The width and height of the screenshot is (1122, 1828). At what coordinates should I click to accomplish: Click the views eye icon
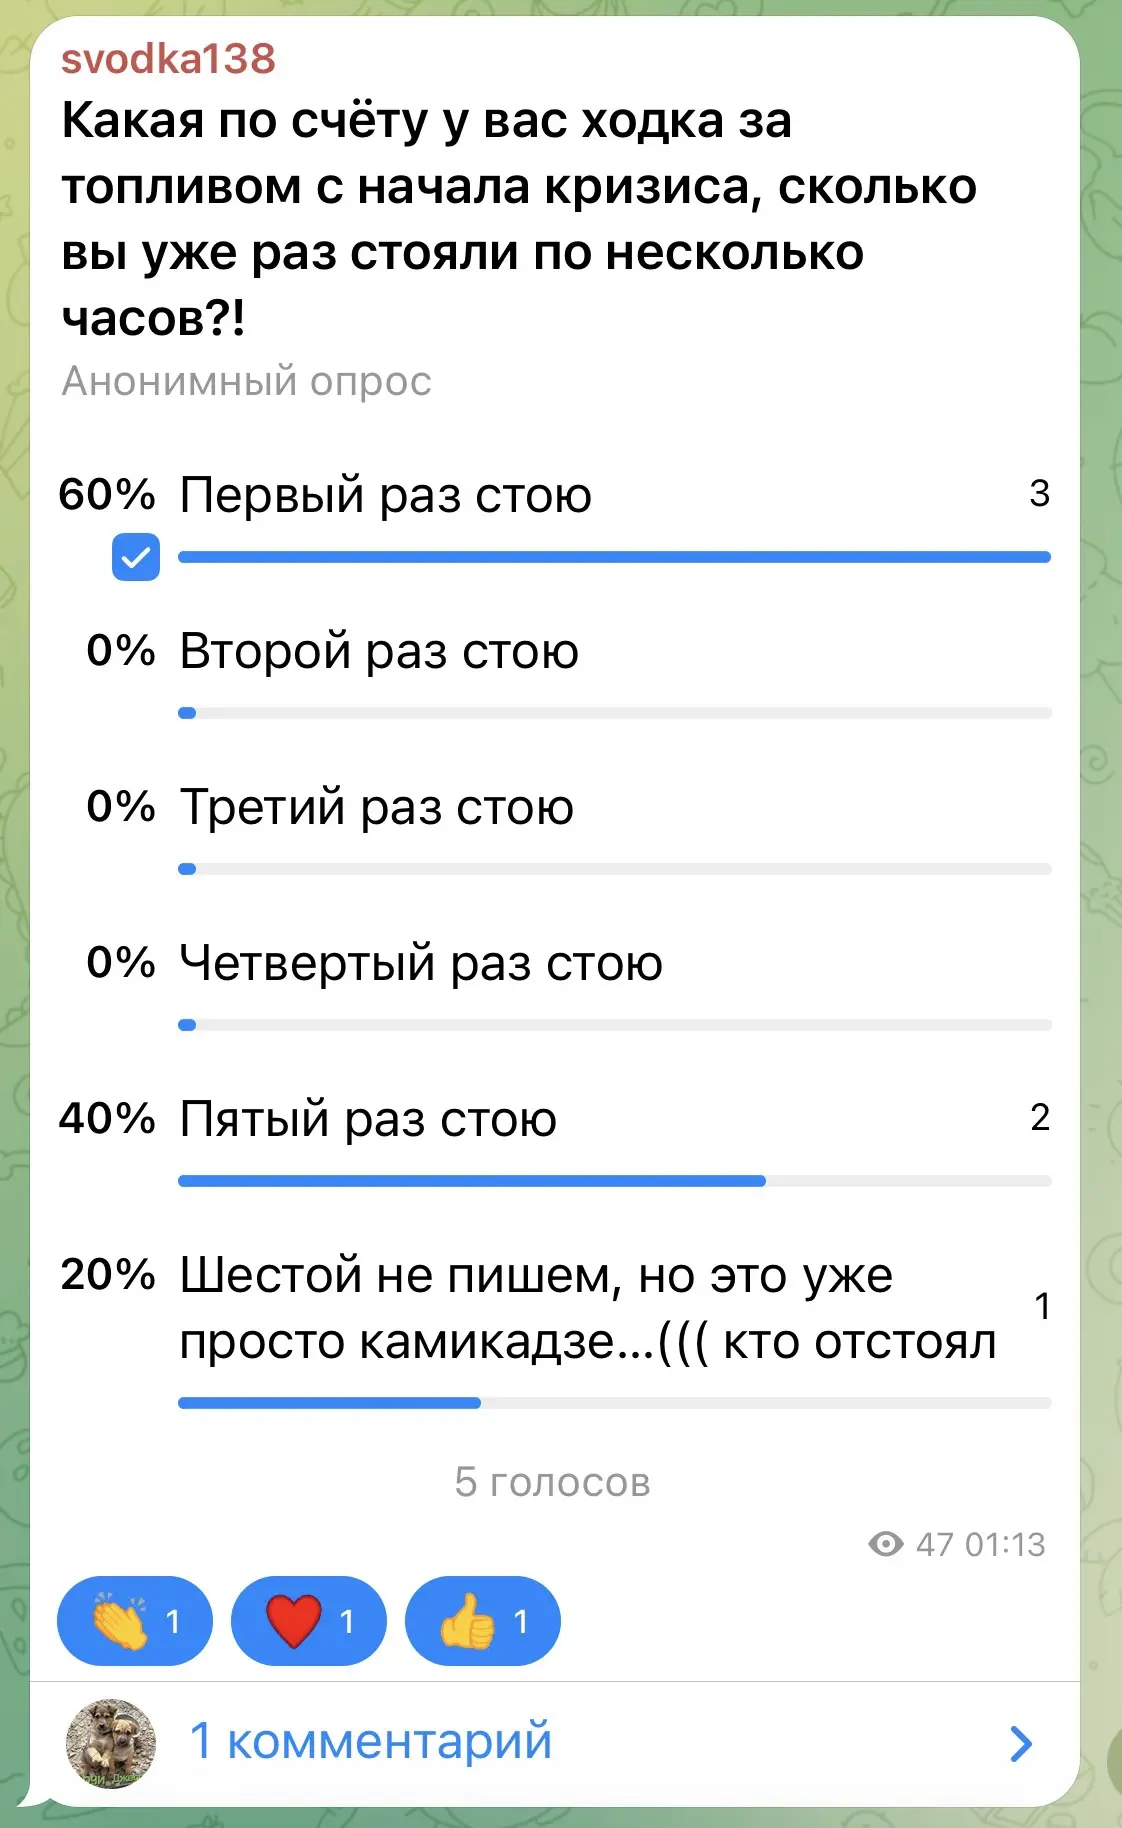[x=886, y=1544]
